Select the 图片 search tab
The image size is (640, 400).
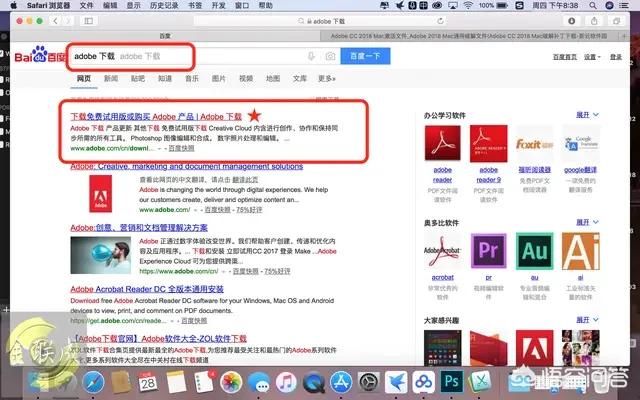[x=219, y=78]
